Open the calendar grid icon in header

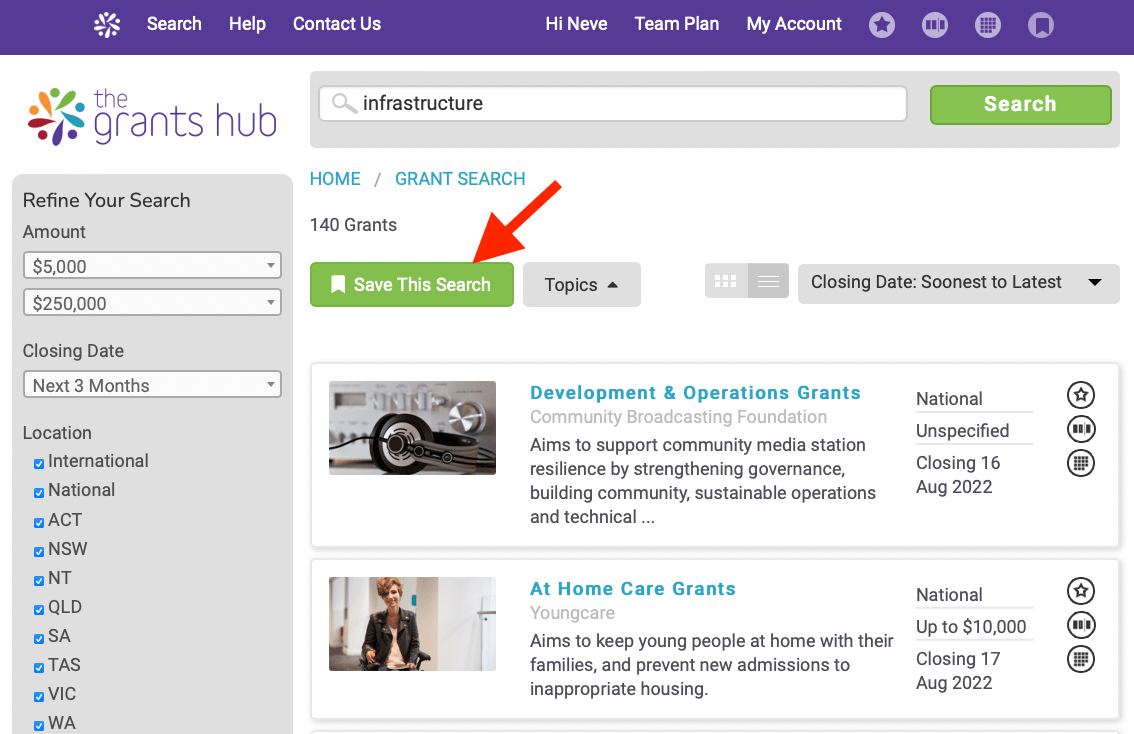click(988, 26)
